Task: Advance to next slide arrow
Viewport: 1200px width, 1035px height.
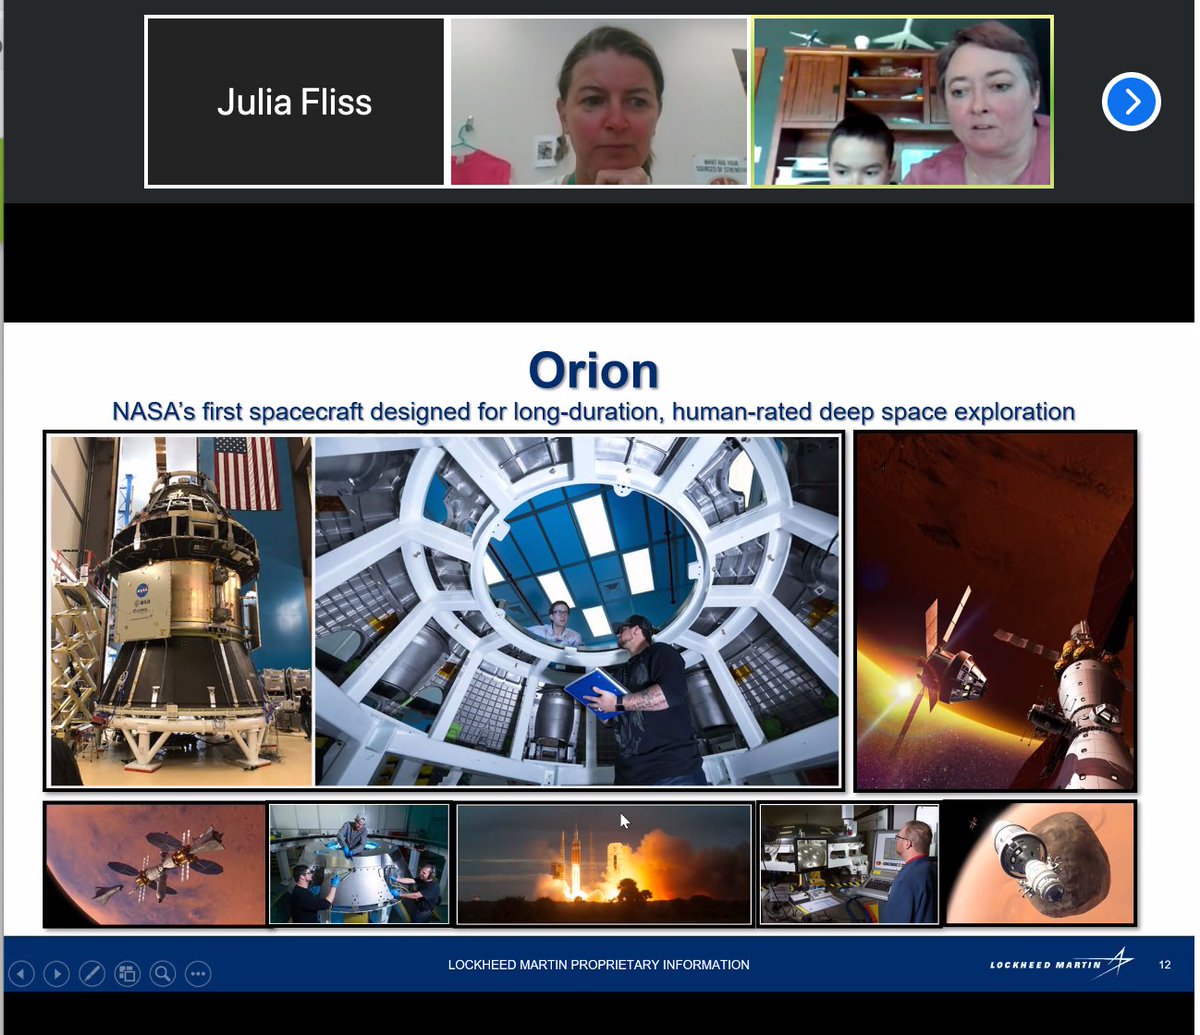Action: (56, 972)
